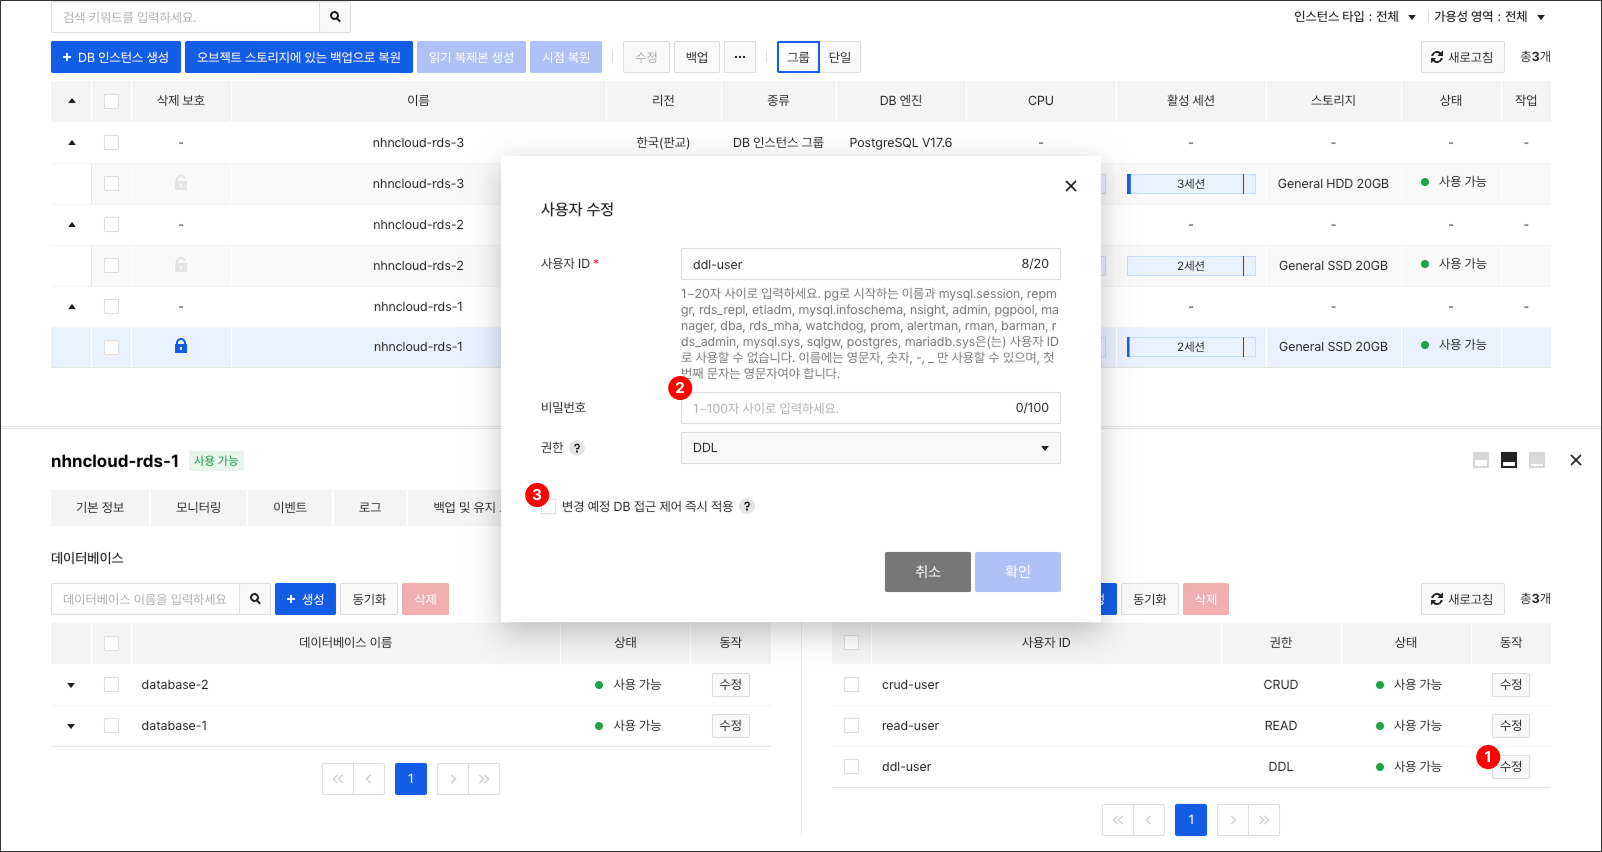The image size is (1602, 852).
Task: Open the 로그 tab
Action: click(370, 508)
